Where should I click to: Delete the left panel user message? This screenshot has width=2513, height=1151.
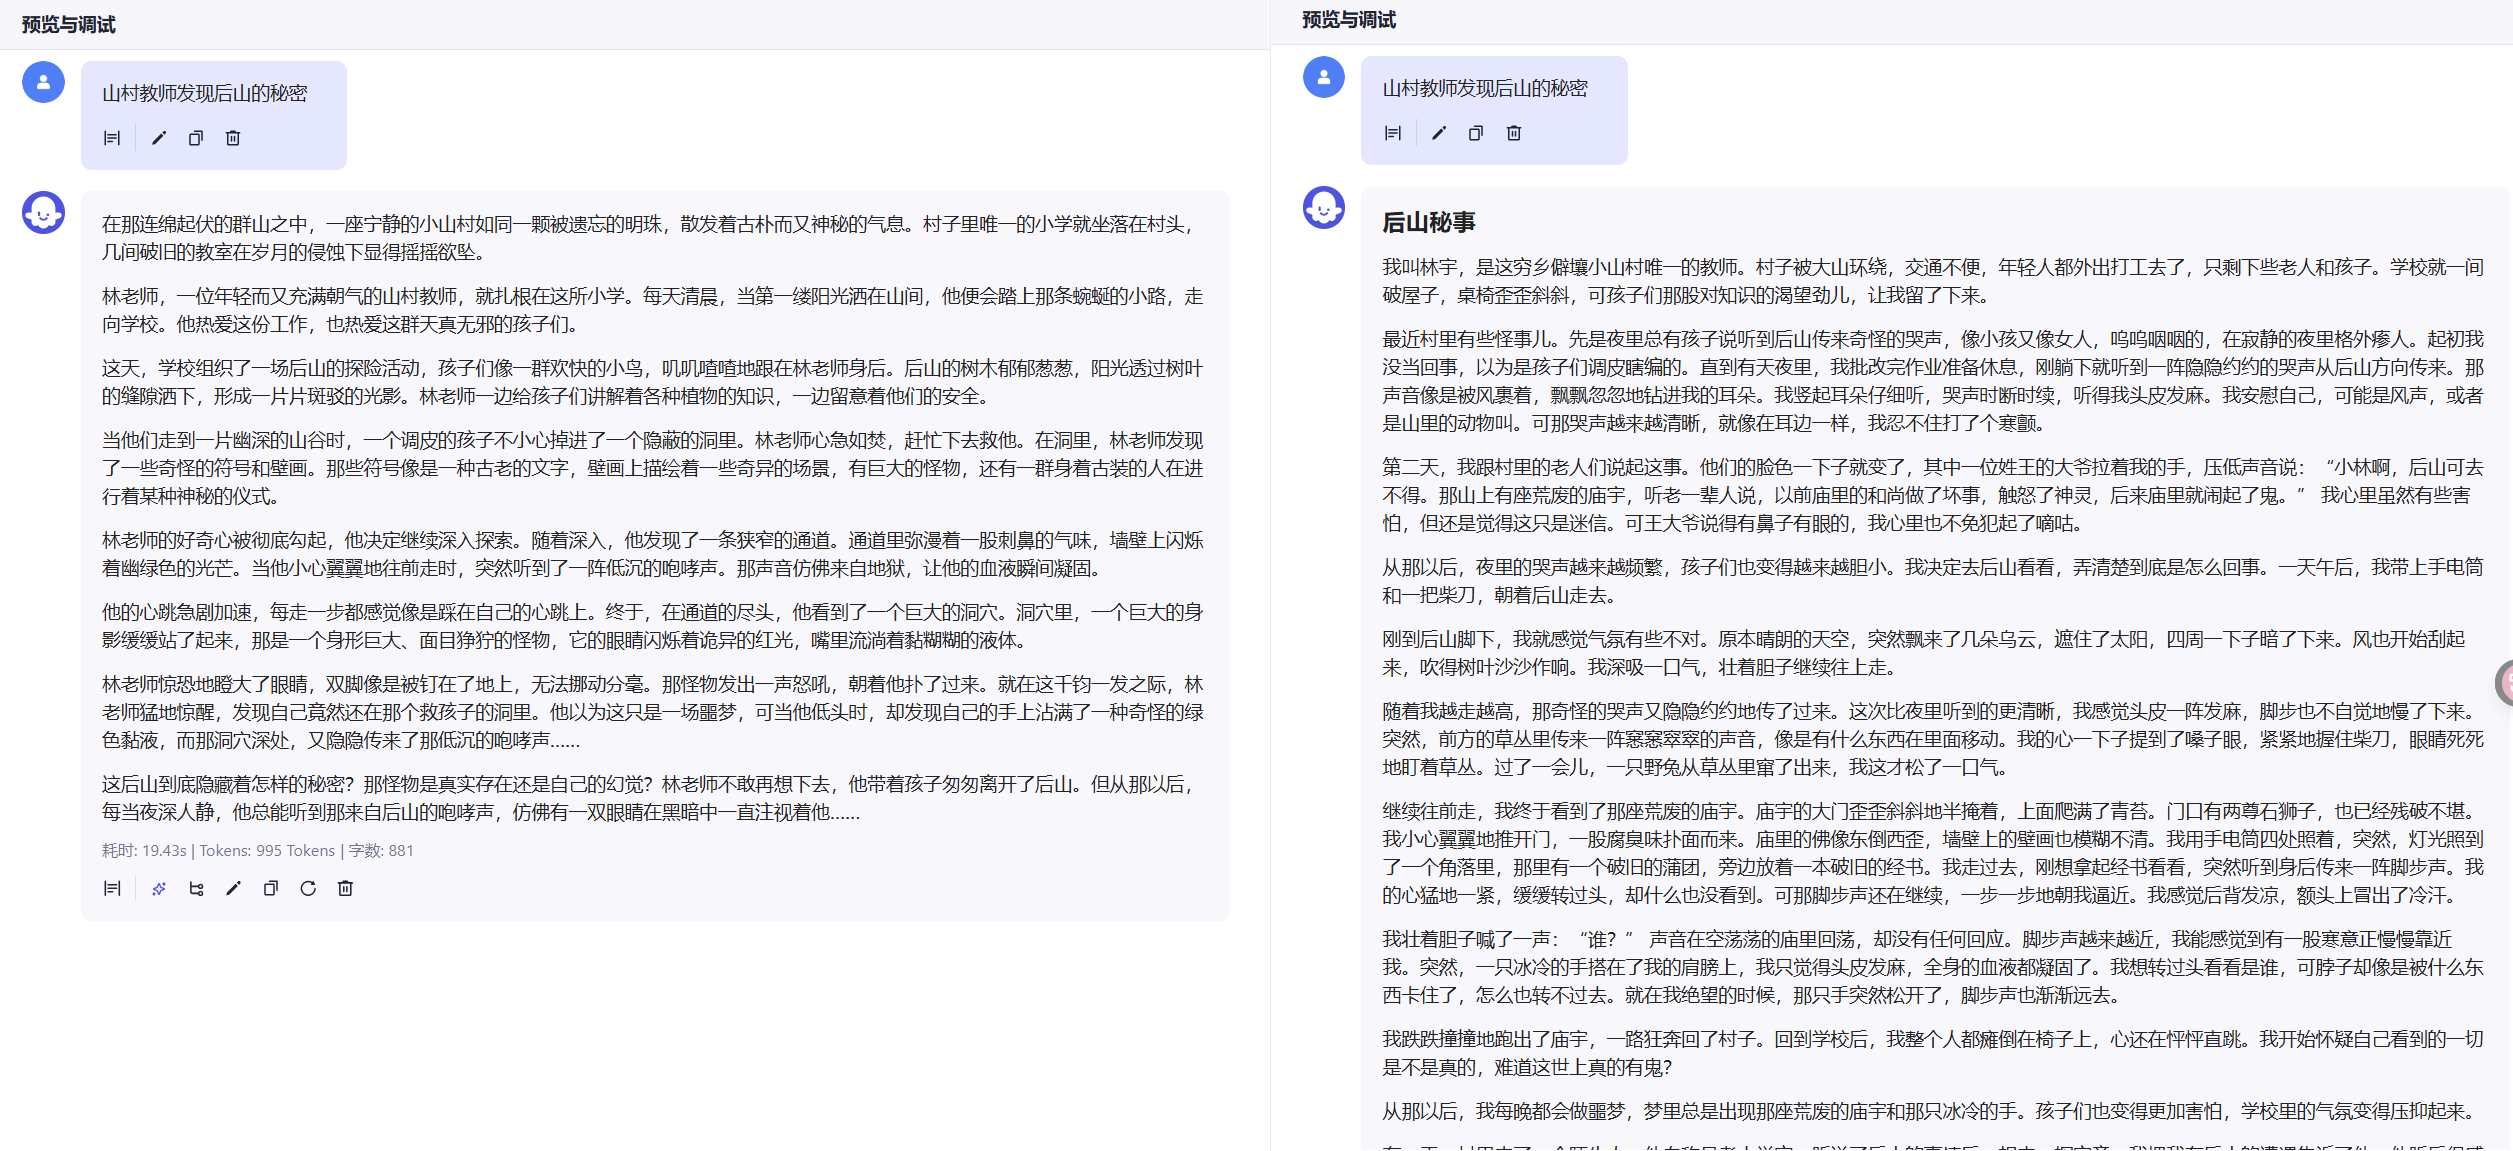[x=233, y=138]
